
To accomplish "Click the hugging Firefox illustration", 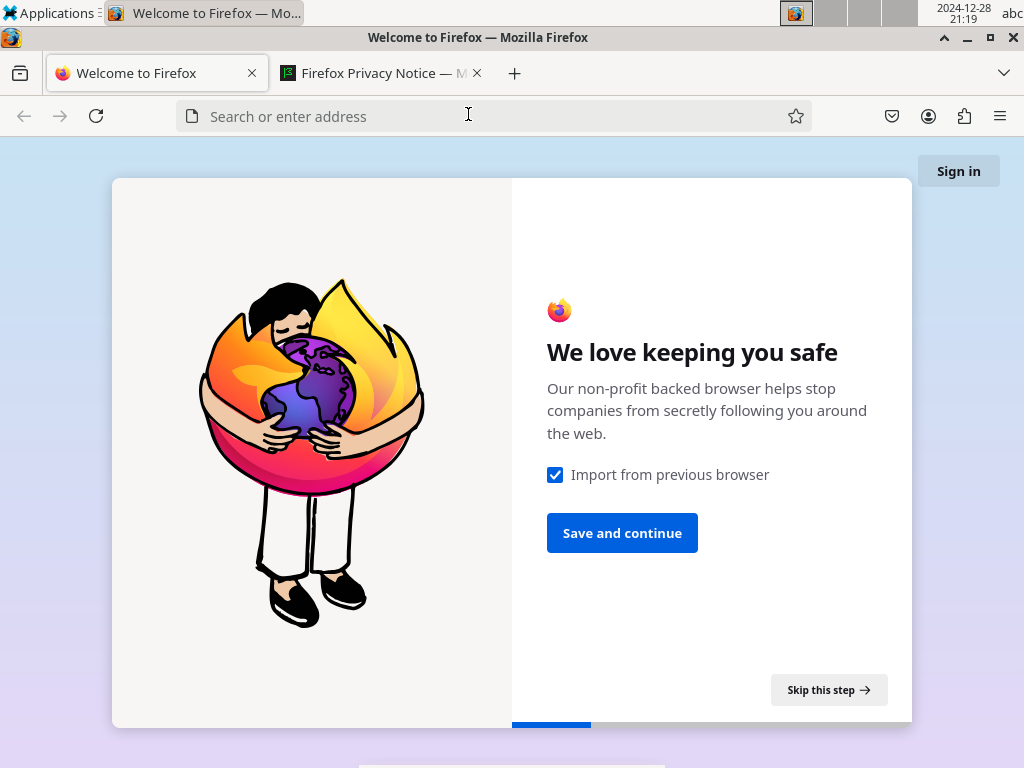I will (x=312, y=453).
